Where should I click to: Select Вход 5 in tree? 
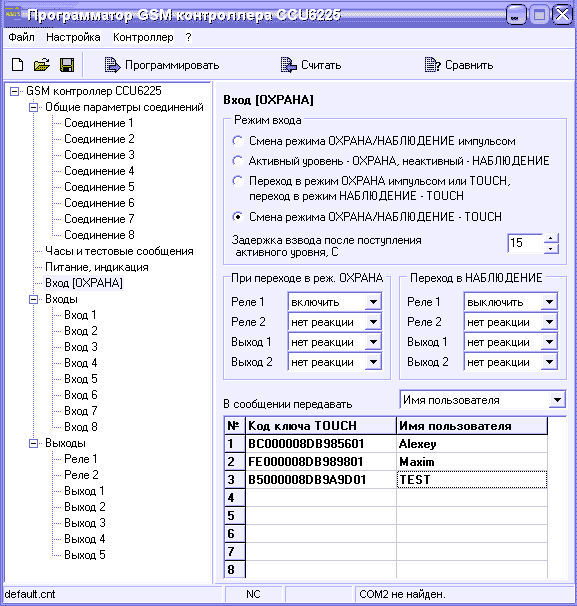[x=81, y=379]
